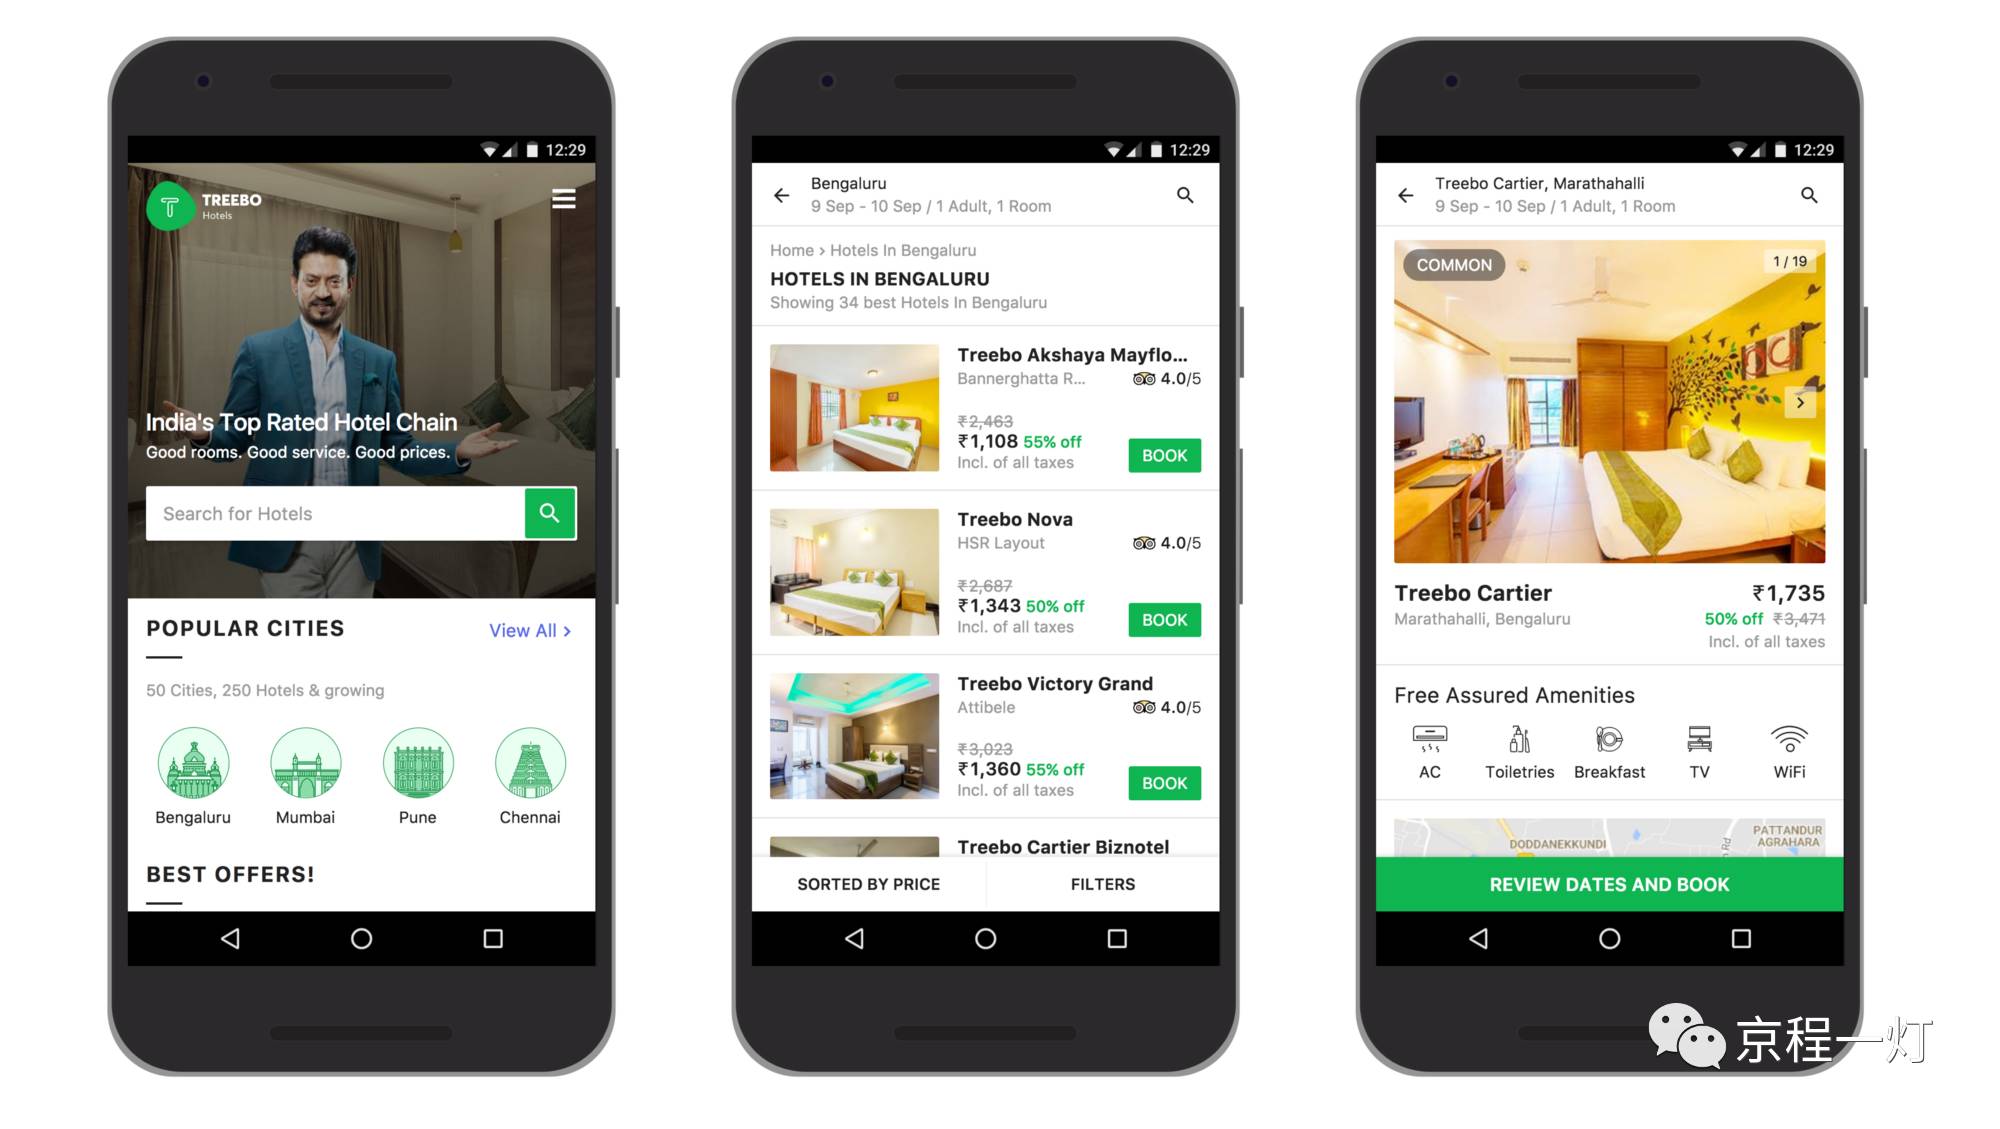Expand SORTED BY PRICE dropdown in listing

click(x=867, y=883)
